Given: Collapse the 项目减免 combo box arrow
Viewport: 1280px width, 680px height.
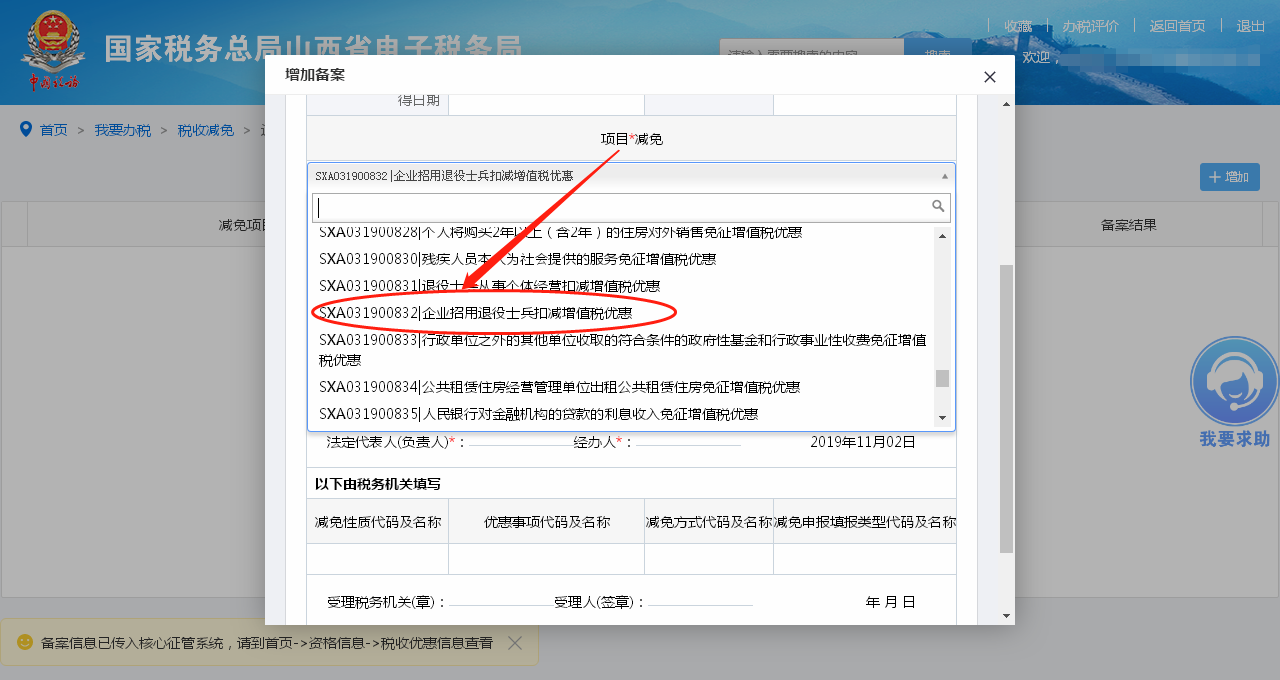Looking at the screenshot, I should click(x=945, y=175).
